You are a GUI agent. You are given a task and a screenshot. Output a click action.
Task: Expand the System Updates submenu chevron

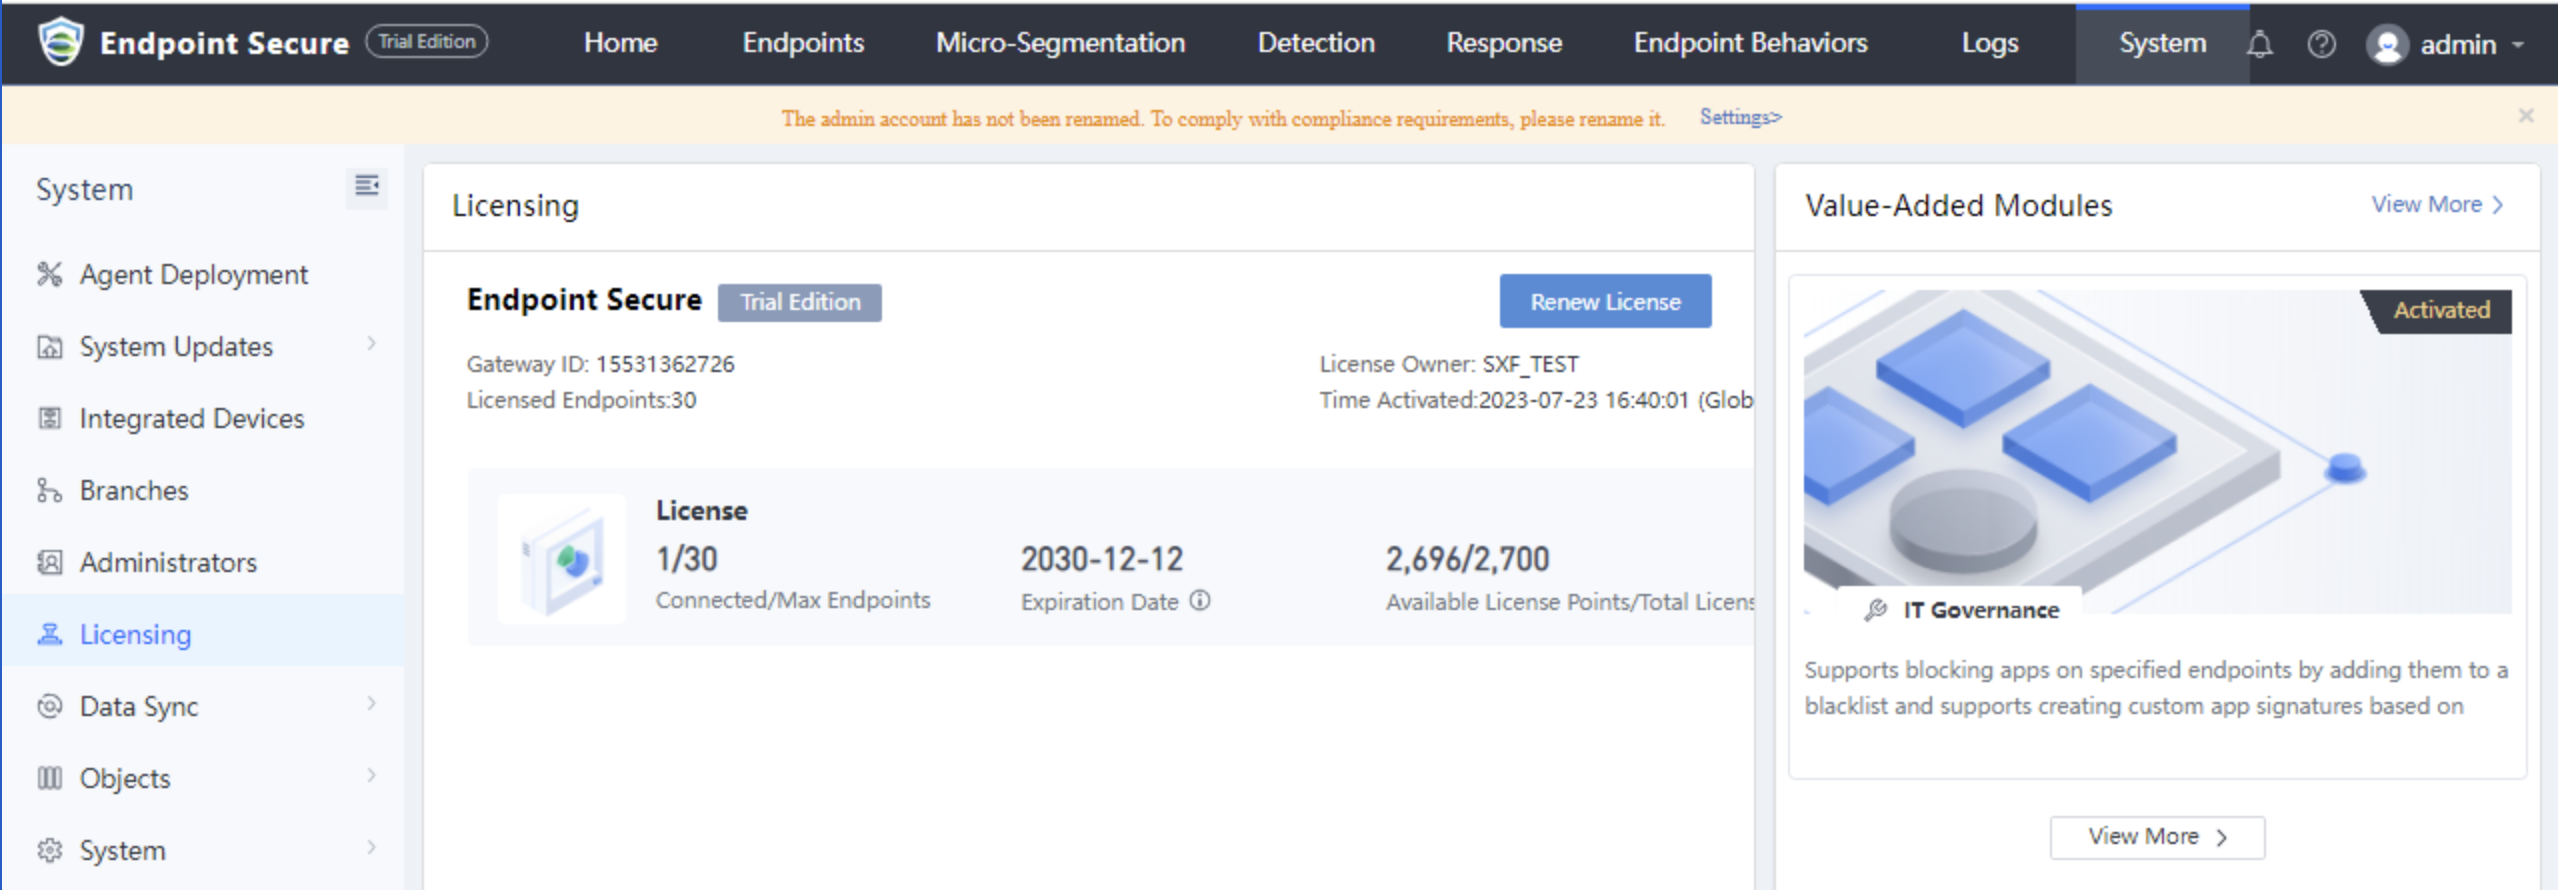[372, 344]
